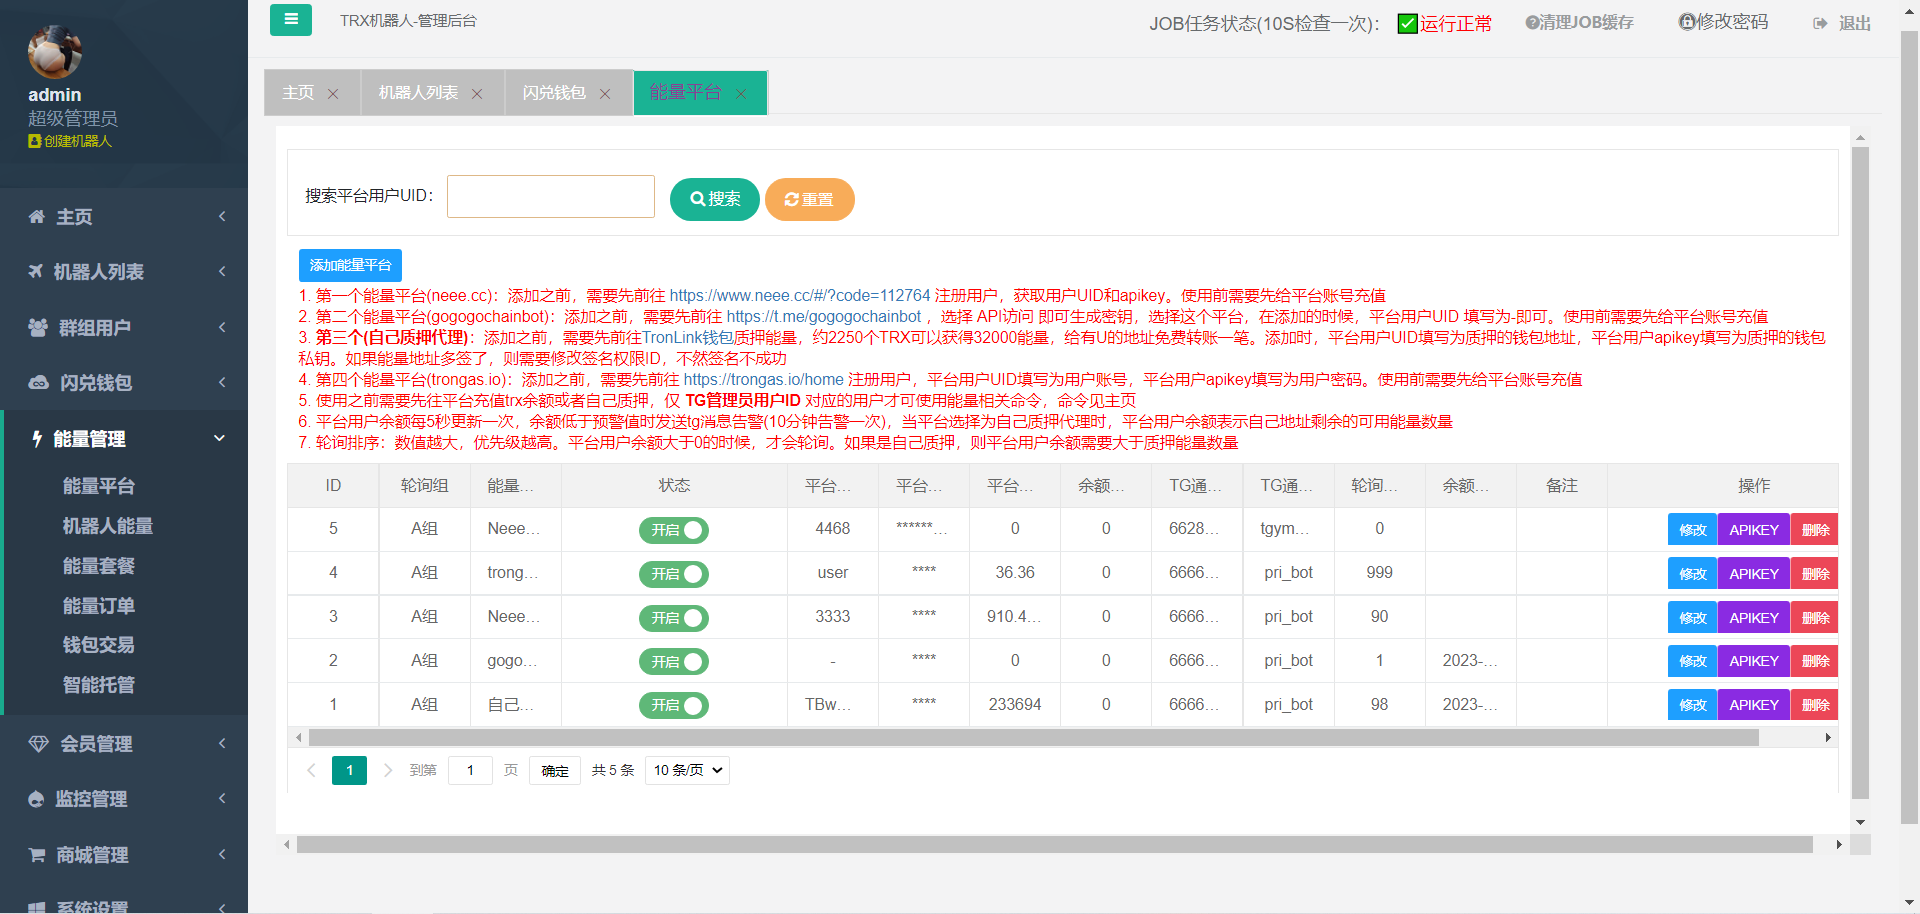The height and width of the screenshot is (914, 1920).
Task: Go to next page arrow in pagination
Action: (388, 770)
